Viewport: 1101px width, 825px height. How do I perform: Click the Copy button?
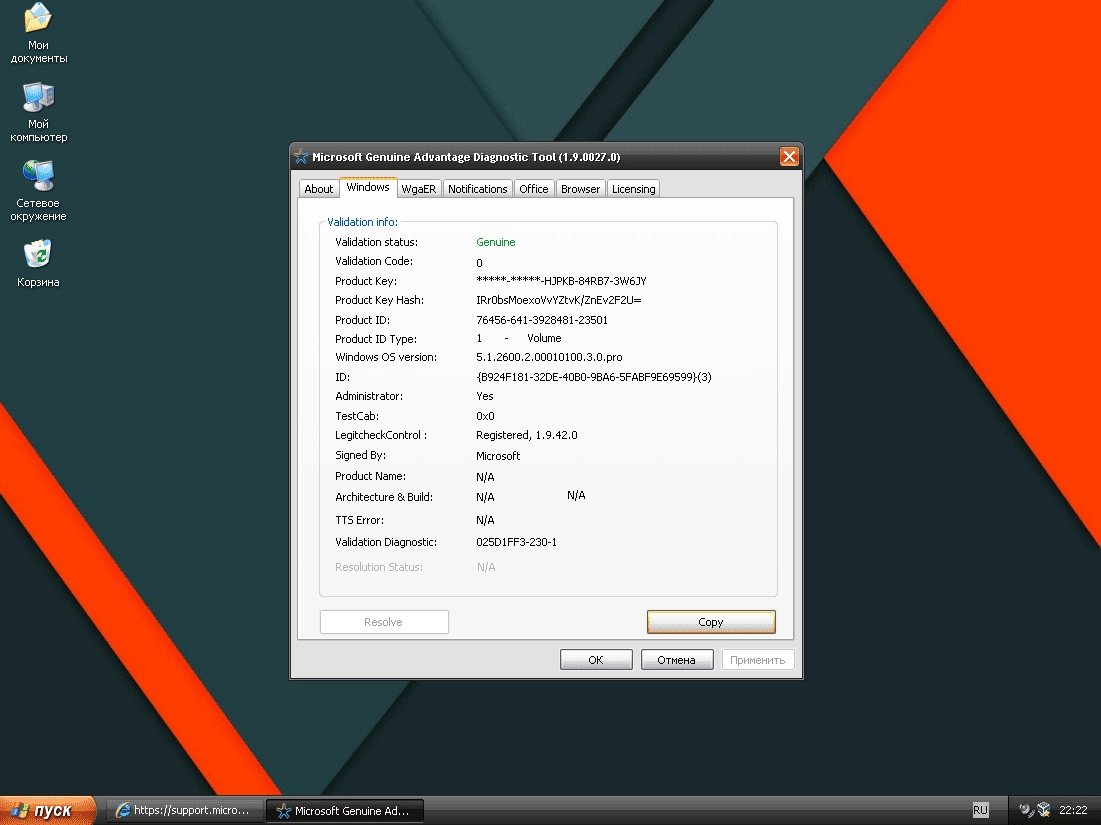[x=711, y=622]
